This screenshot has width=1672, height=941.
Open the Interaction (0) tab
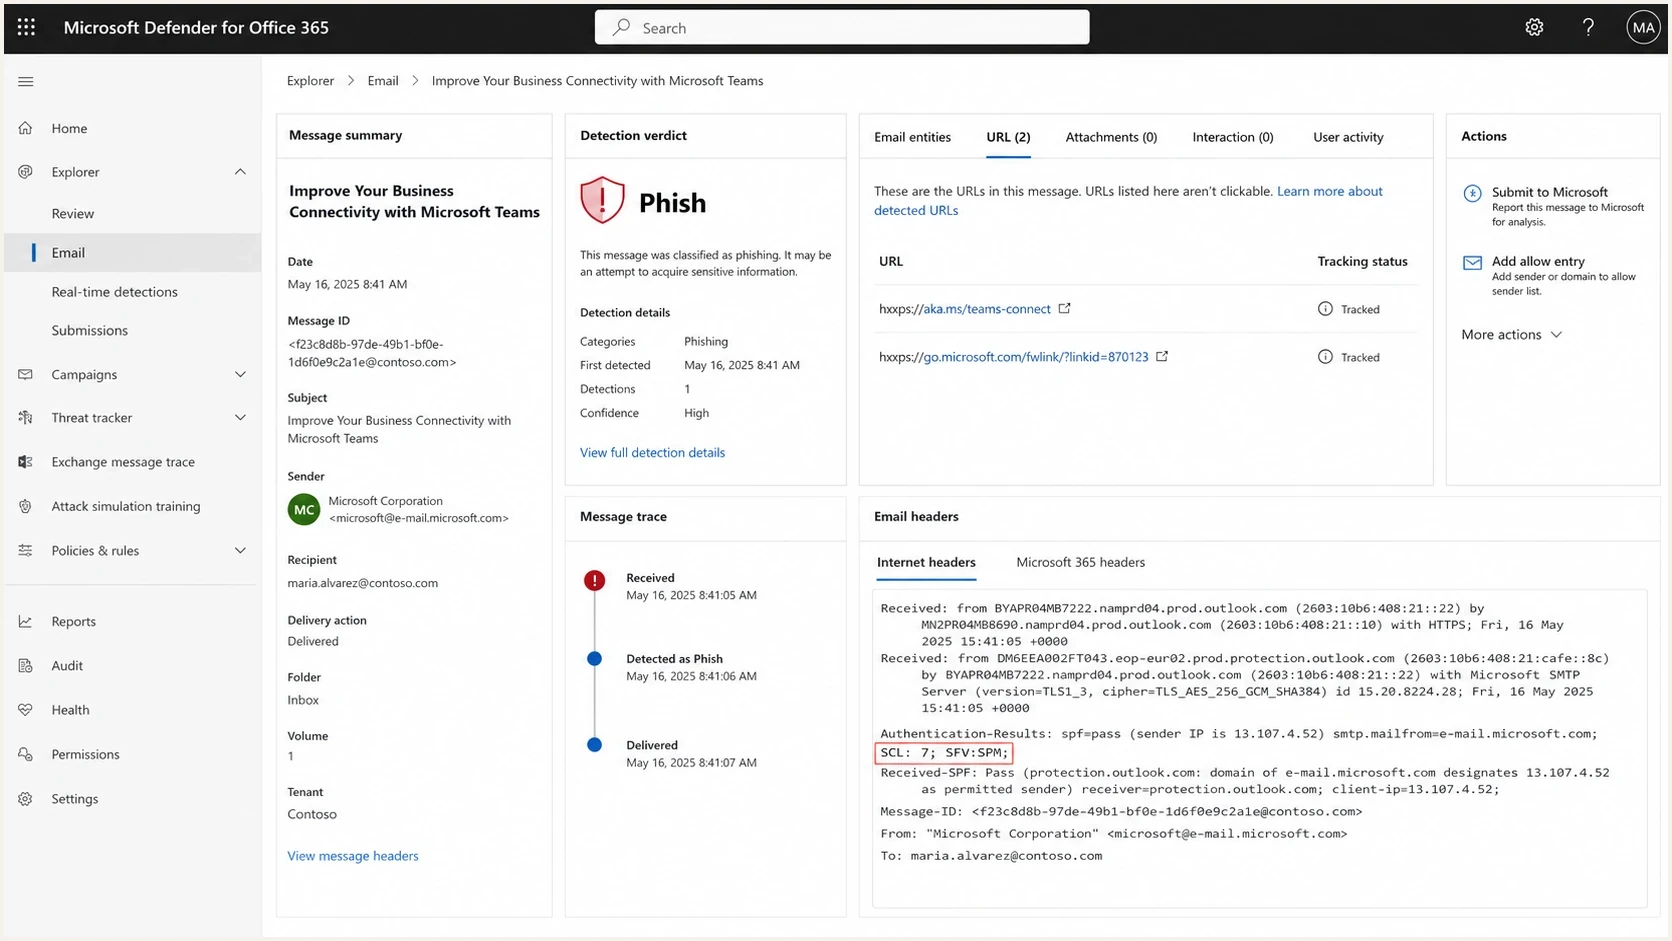coord(1233,137)
